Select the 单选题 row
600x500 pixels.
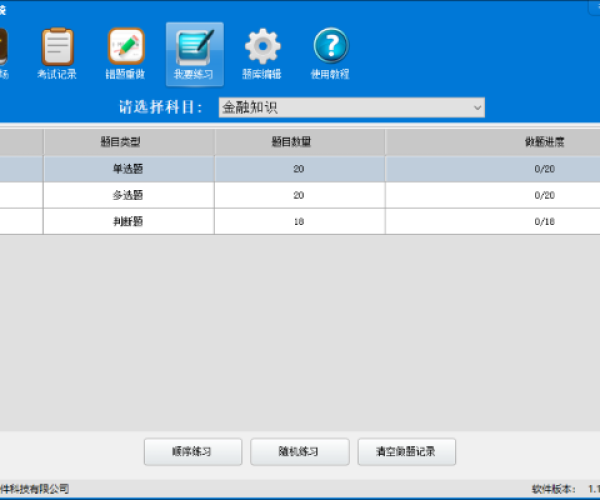pyautogui.click(x=128, y=169)
